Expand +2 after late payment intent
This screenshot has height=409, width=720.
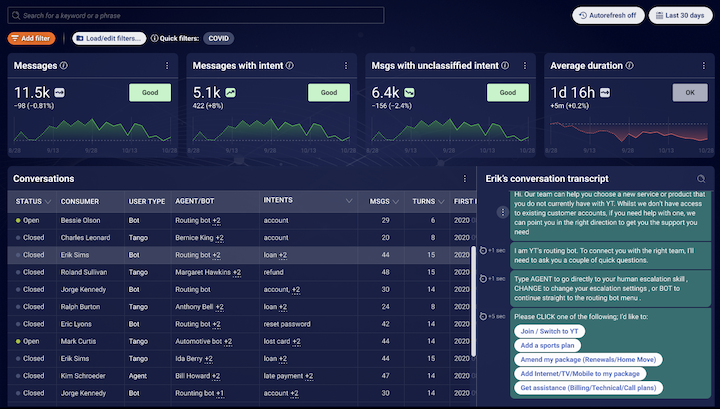pos(309,376)
